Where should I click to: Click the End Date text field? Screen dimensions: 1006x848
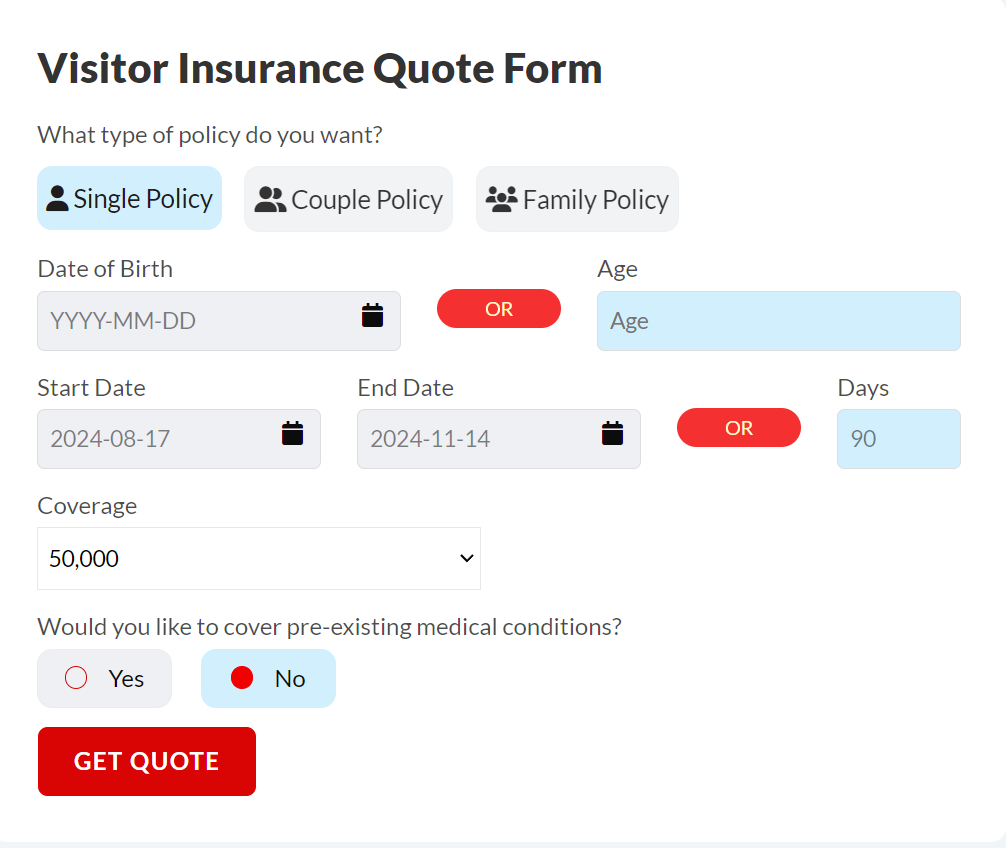click(x=499, y=439)
